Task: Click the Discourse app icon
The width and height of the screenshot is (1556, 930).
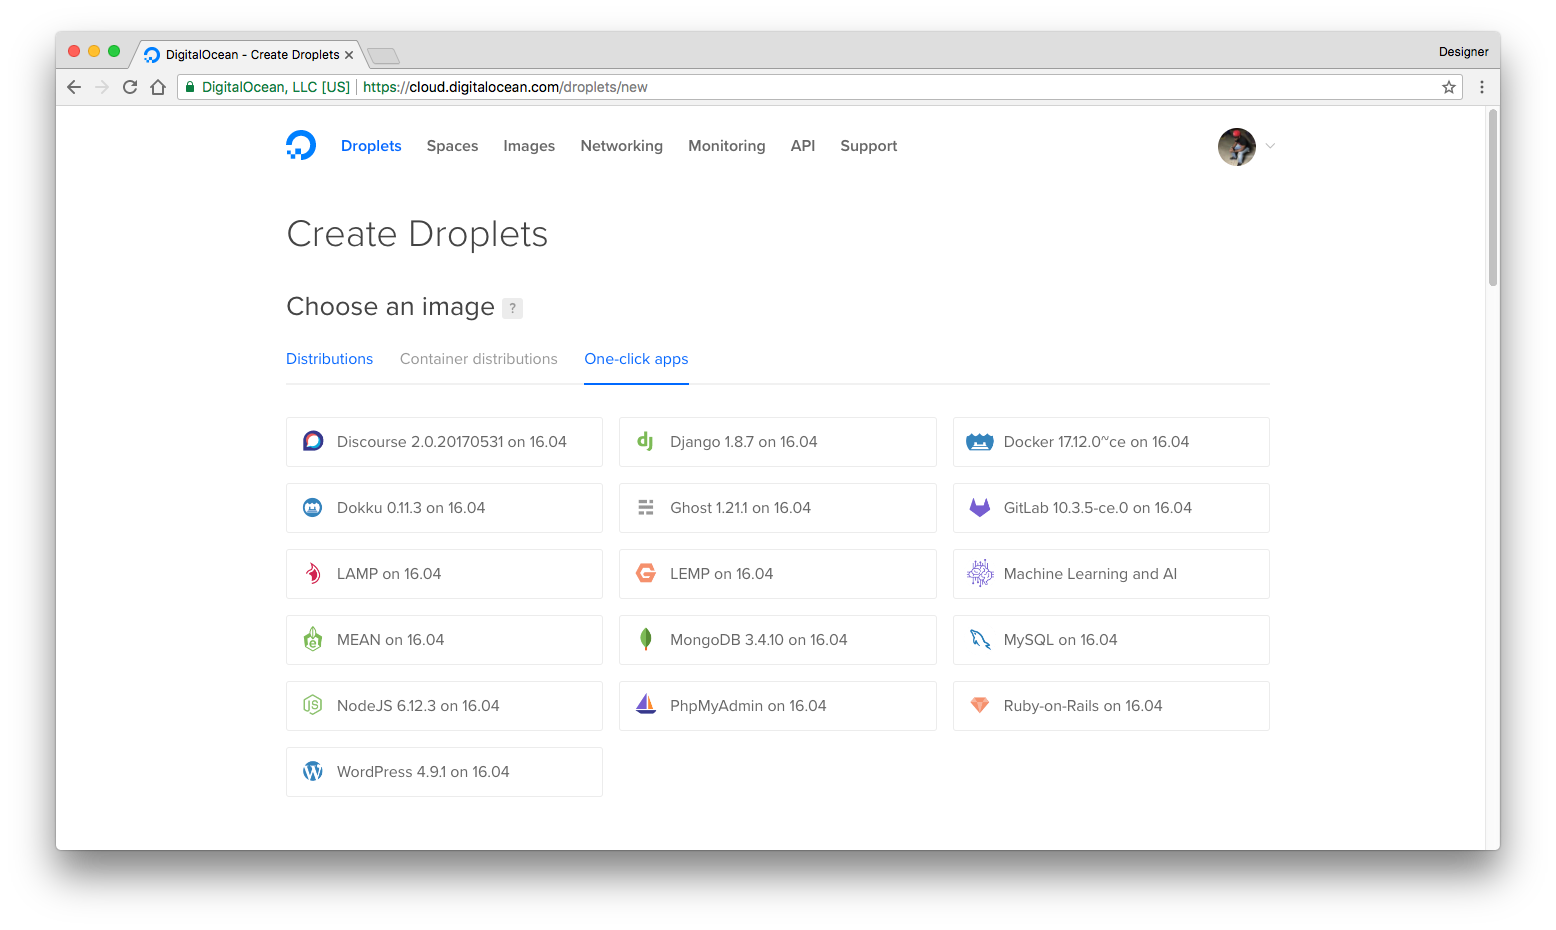Action: 313,441
